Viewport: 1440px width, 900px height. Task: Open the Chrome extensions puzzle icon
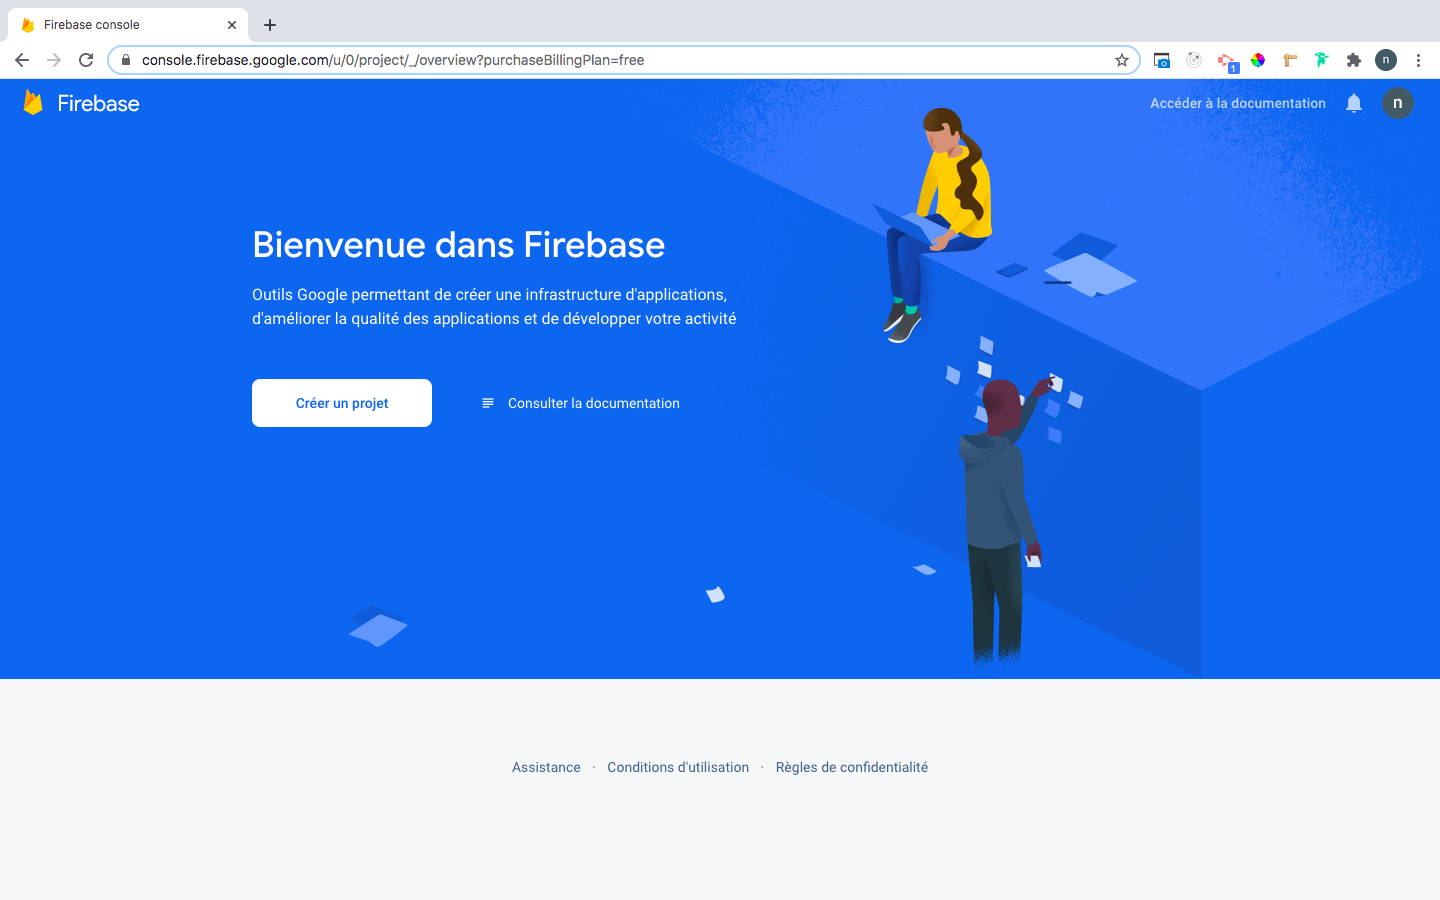pyautogui.click(x=1354, y=60)
